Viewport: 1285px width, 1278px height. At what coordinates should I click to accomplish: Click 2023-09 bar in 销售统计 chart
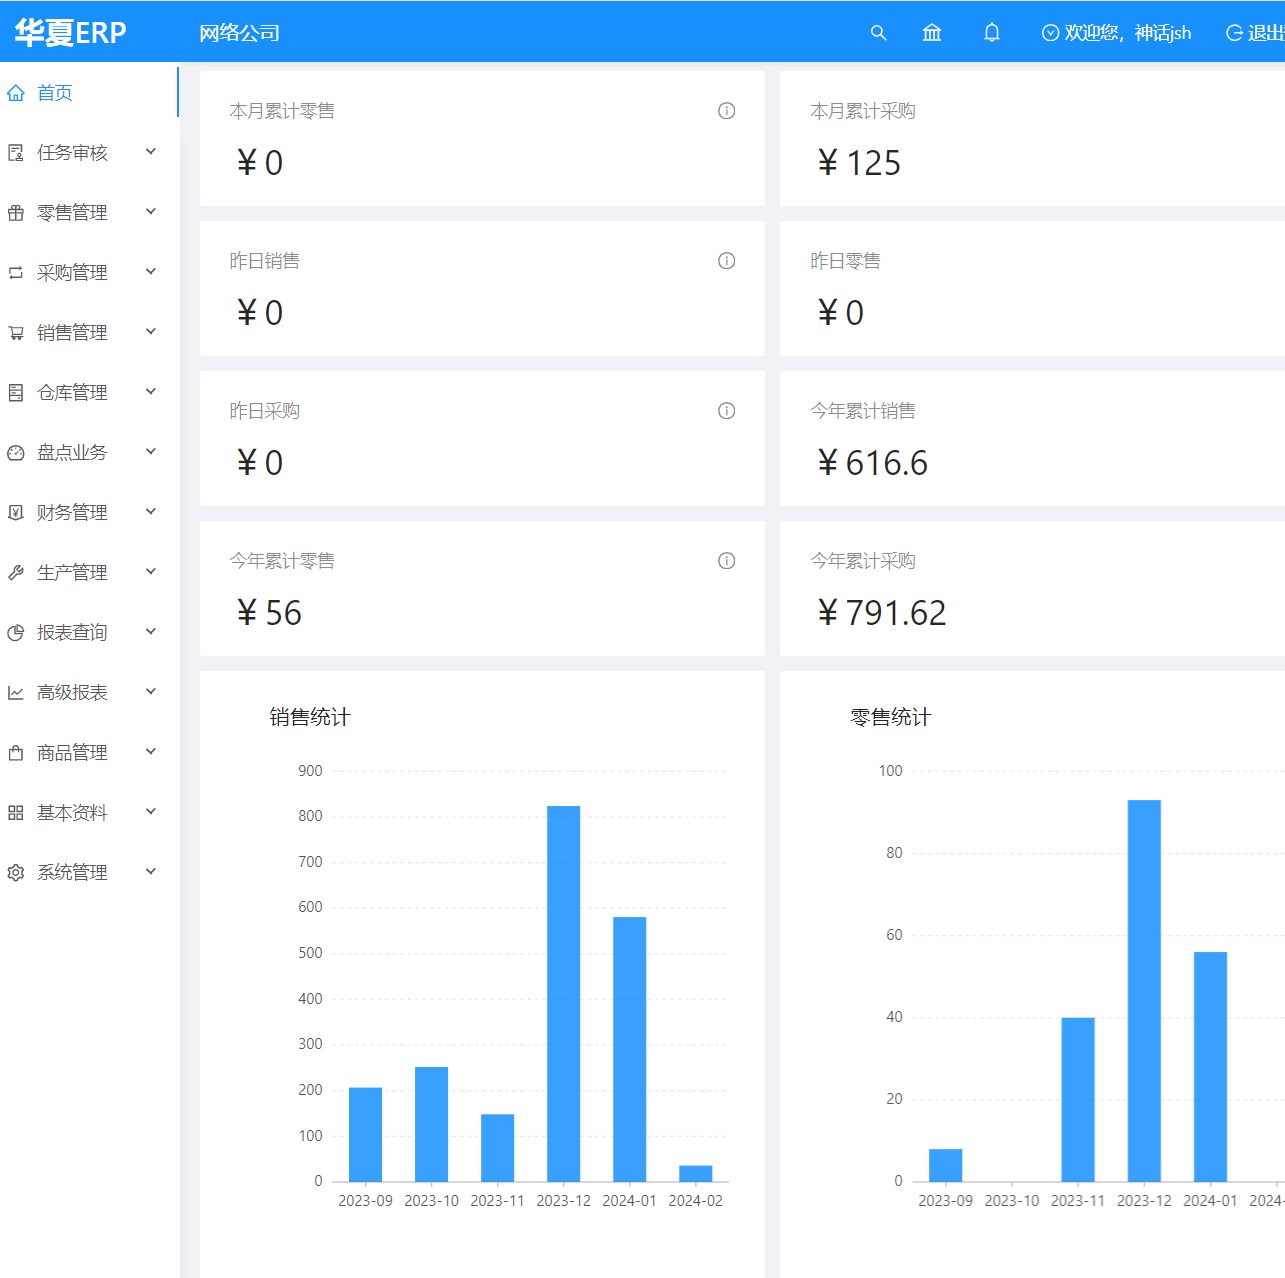click(365, 1135)
